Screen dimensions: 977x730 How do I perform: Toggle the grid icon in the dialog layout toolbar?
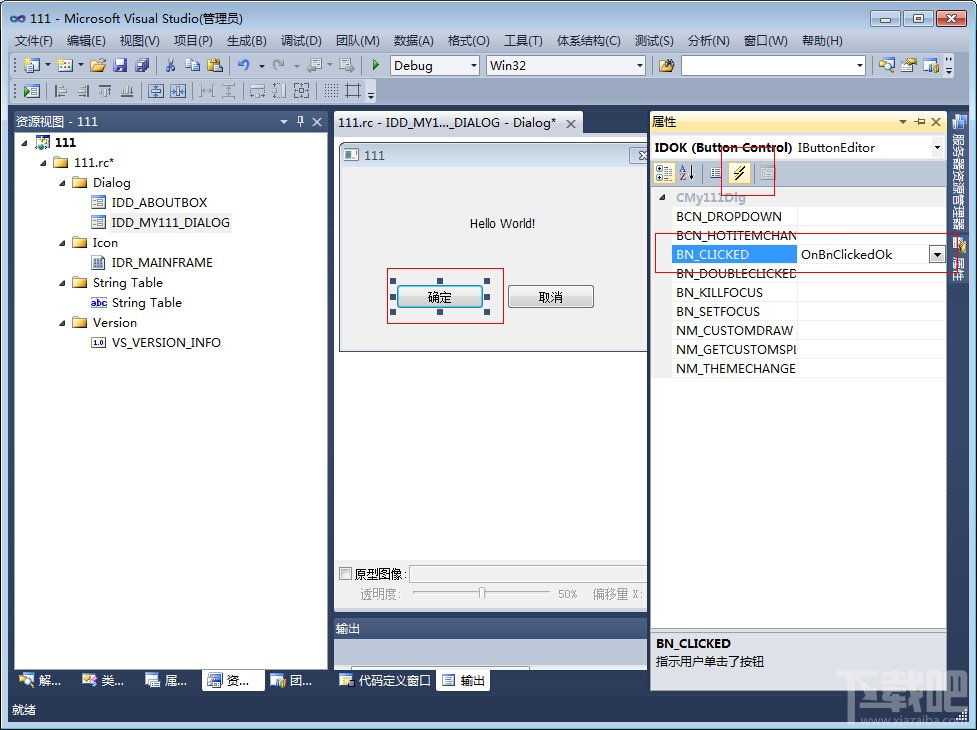(x=331, y=90)
